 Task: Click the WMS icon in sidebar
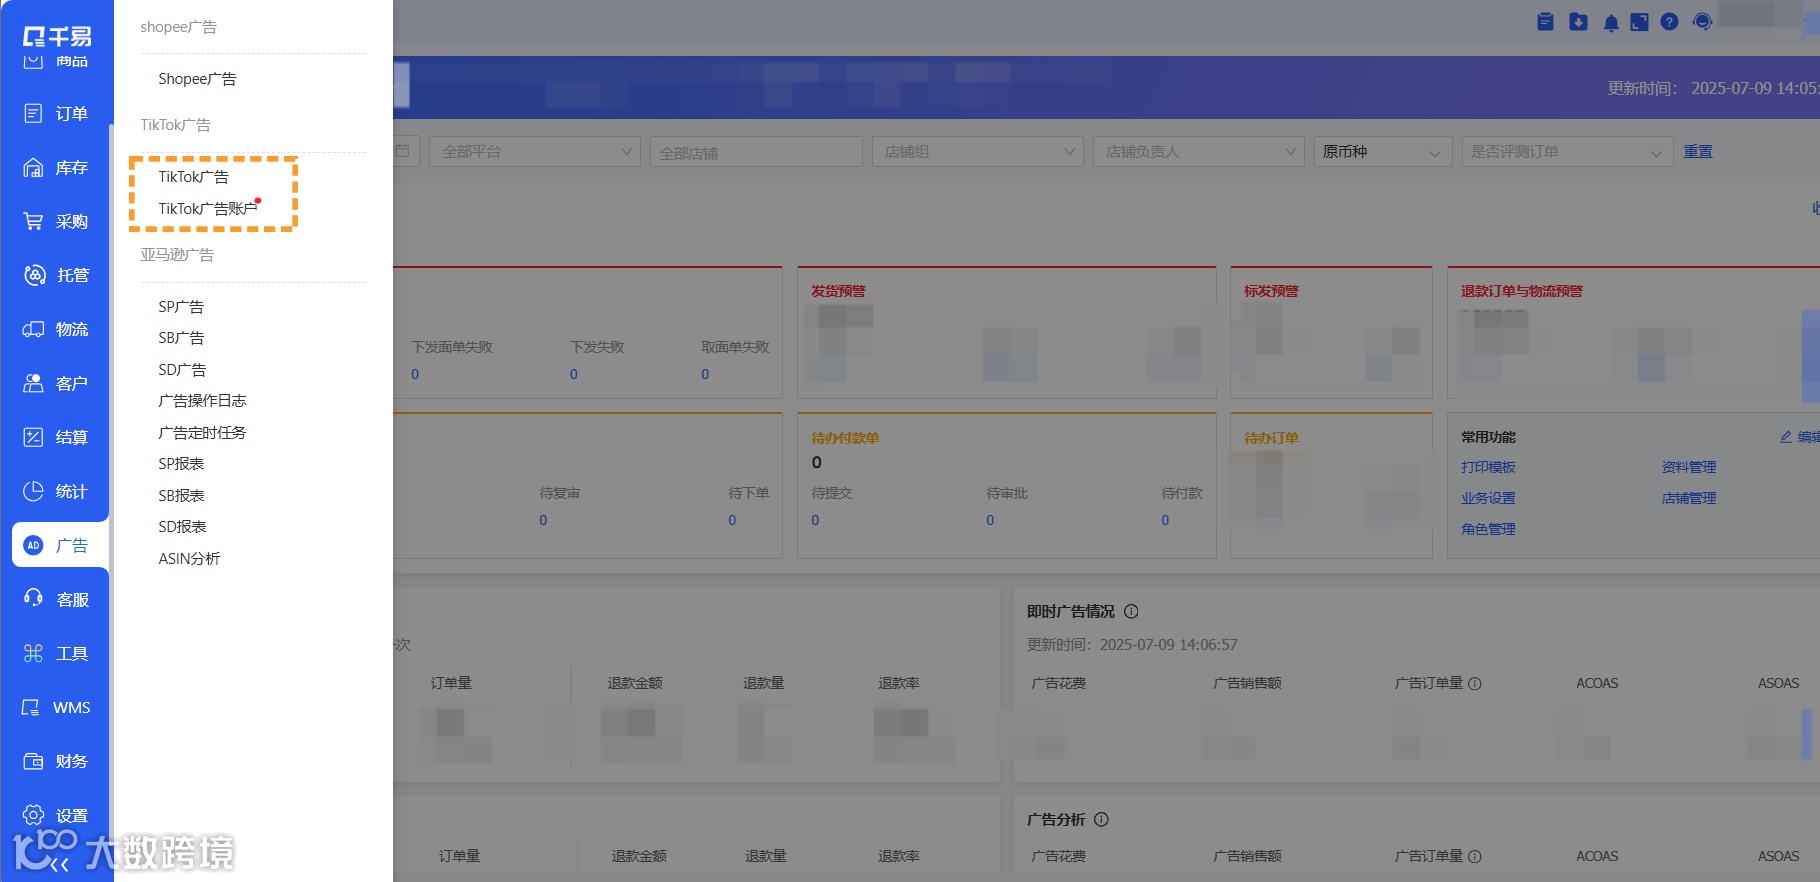[31, 707]
